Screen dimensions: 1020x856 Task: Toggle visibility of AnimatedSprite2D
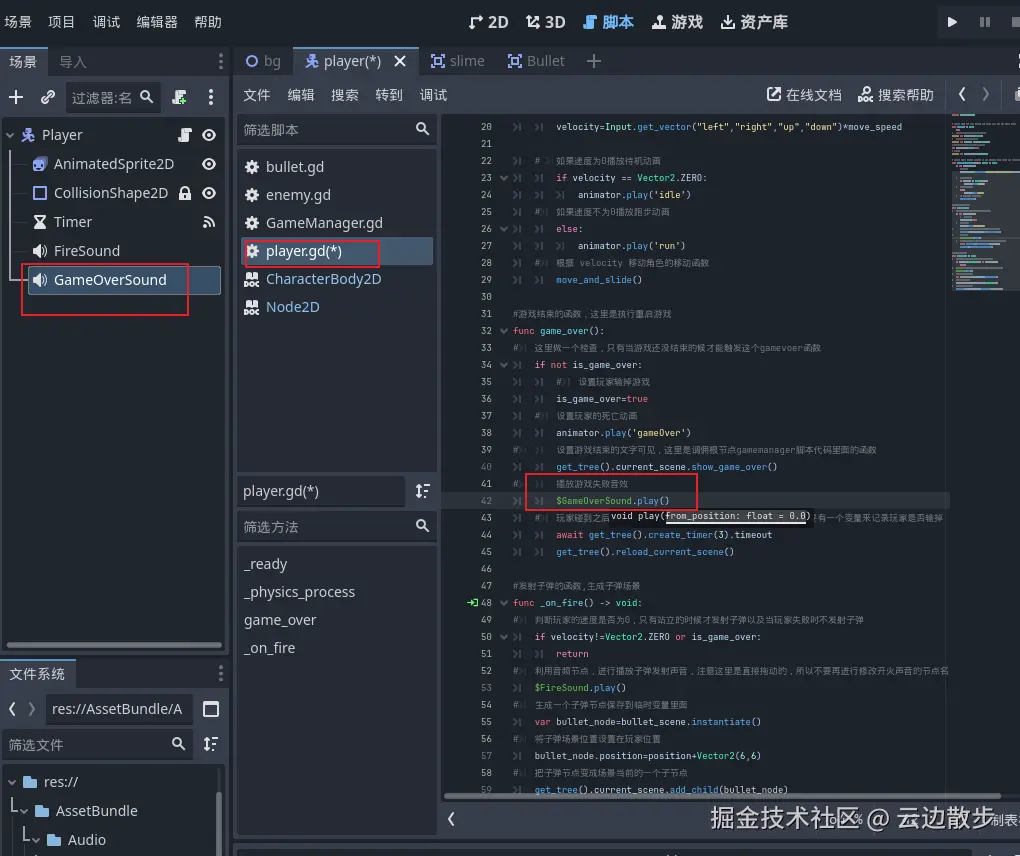(209, 164)
